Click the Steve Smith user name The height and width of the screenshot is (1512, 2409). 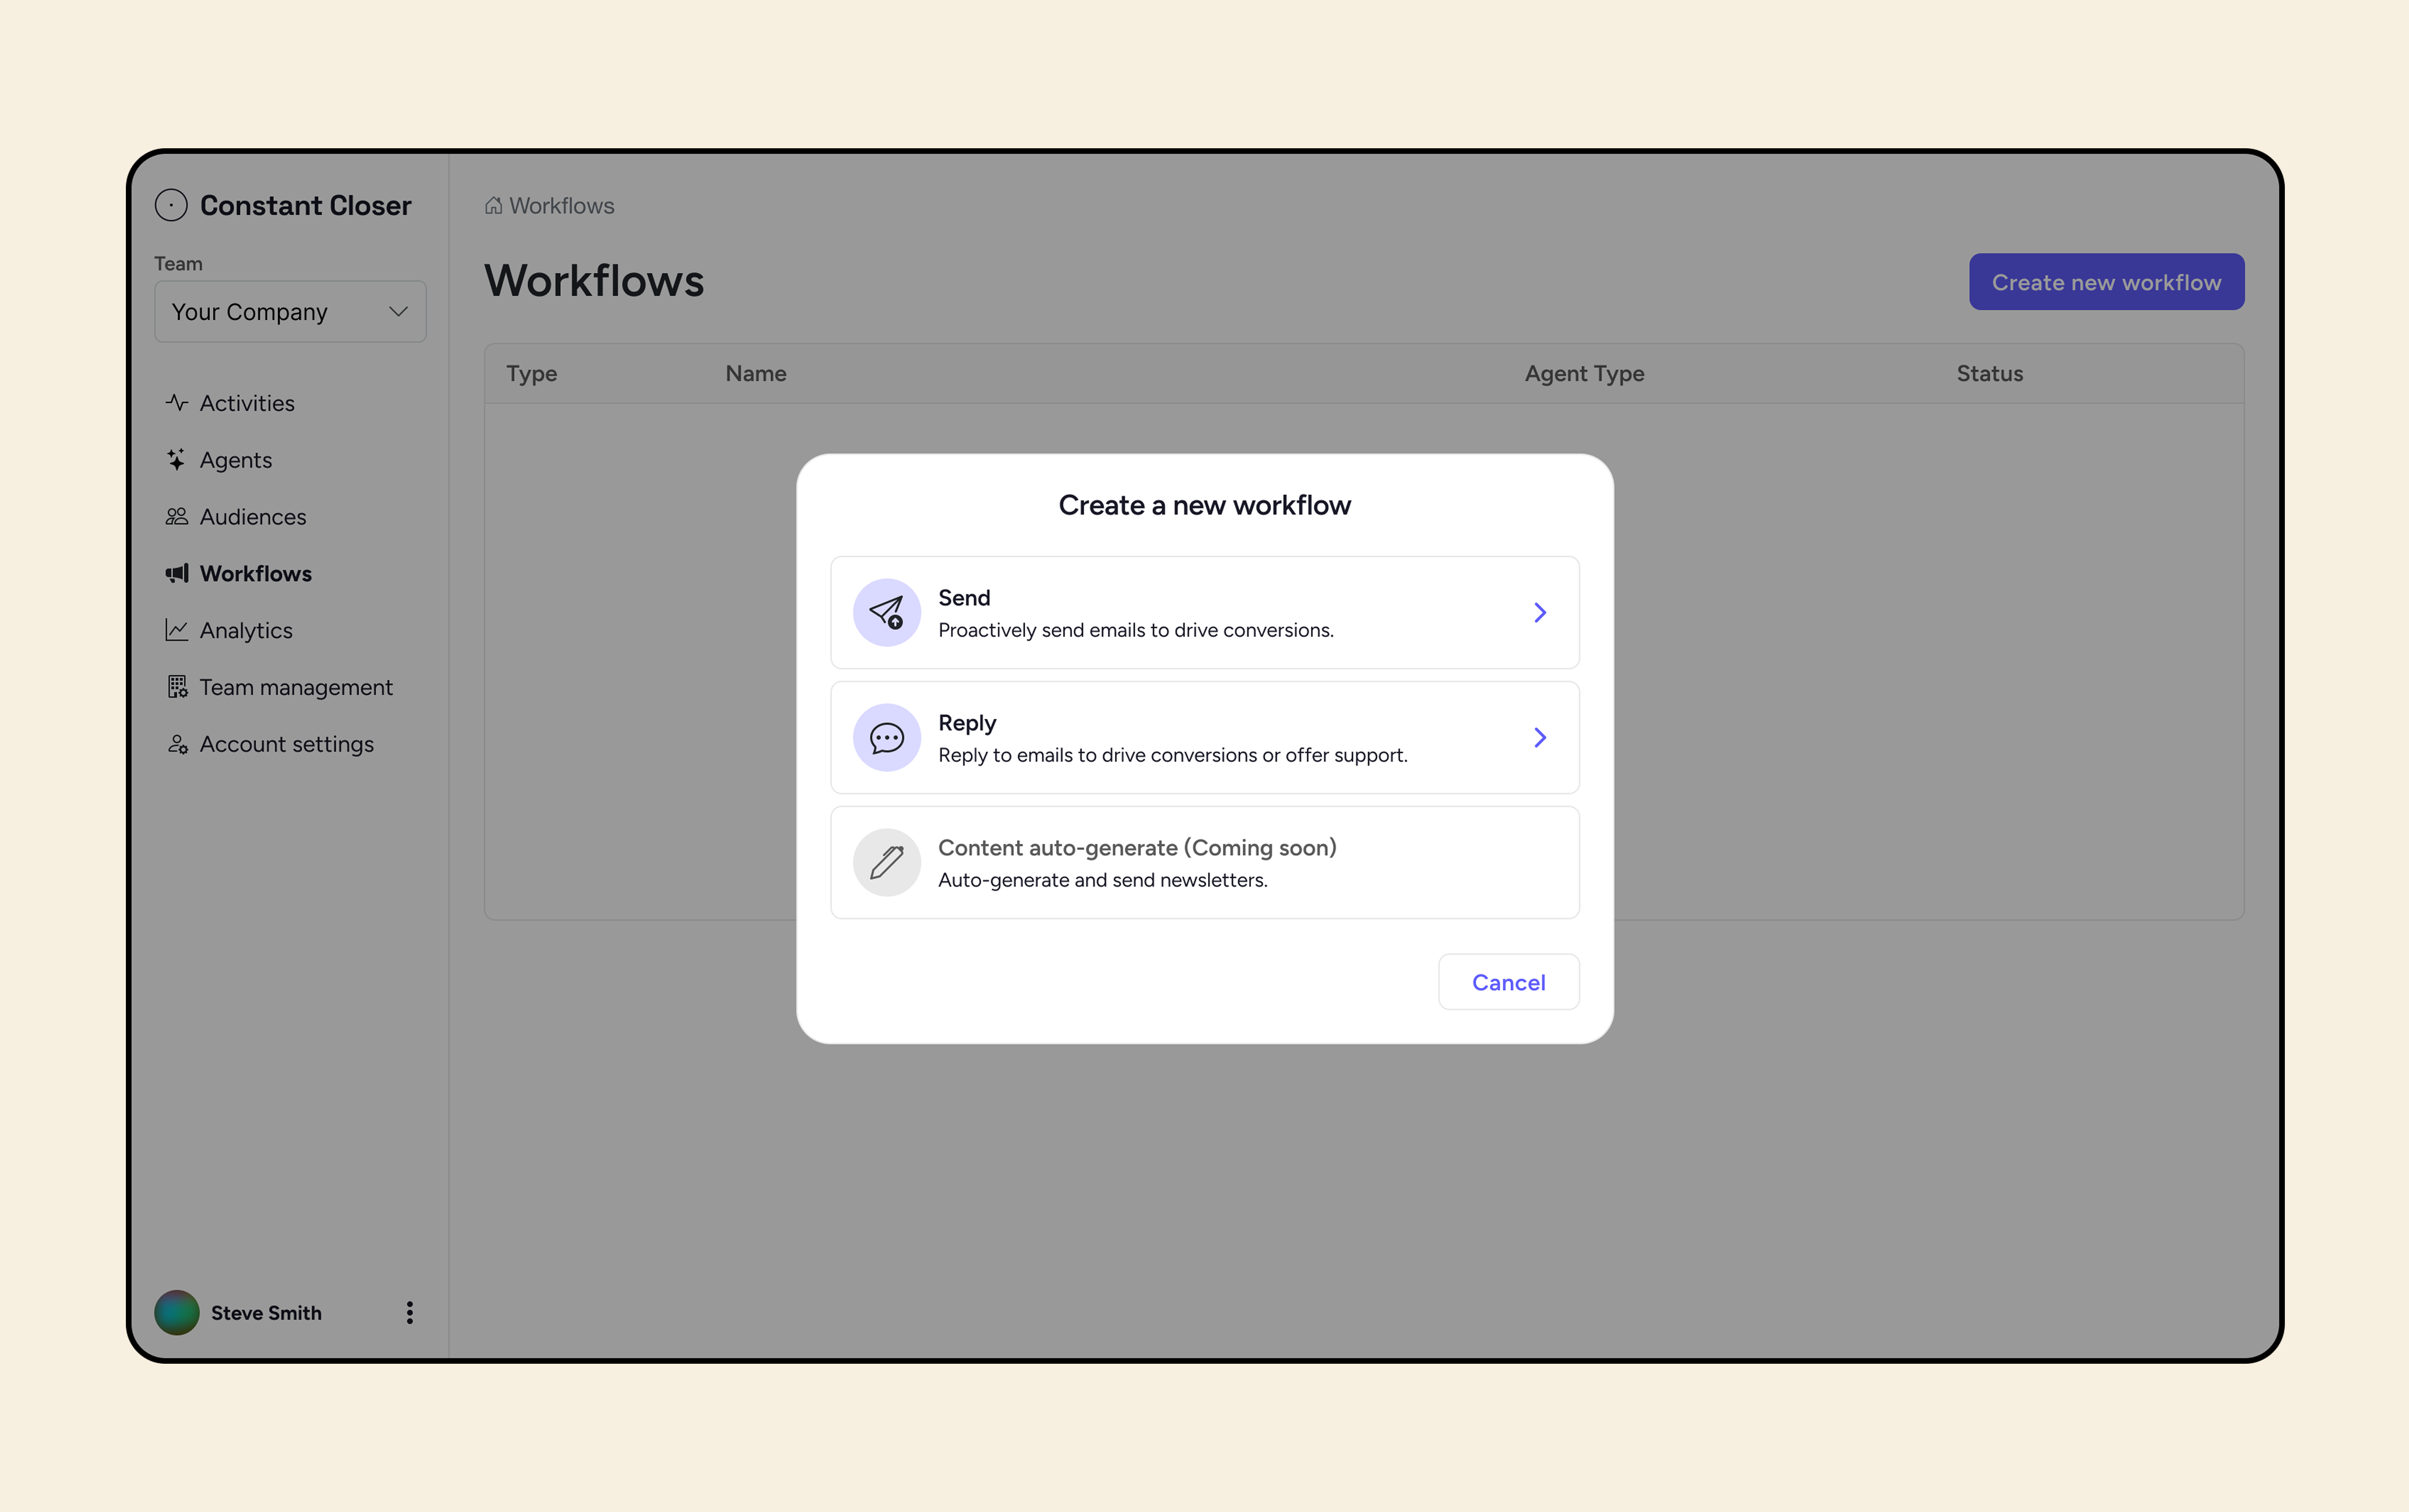click(266, 1313)
